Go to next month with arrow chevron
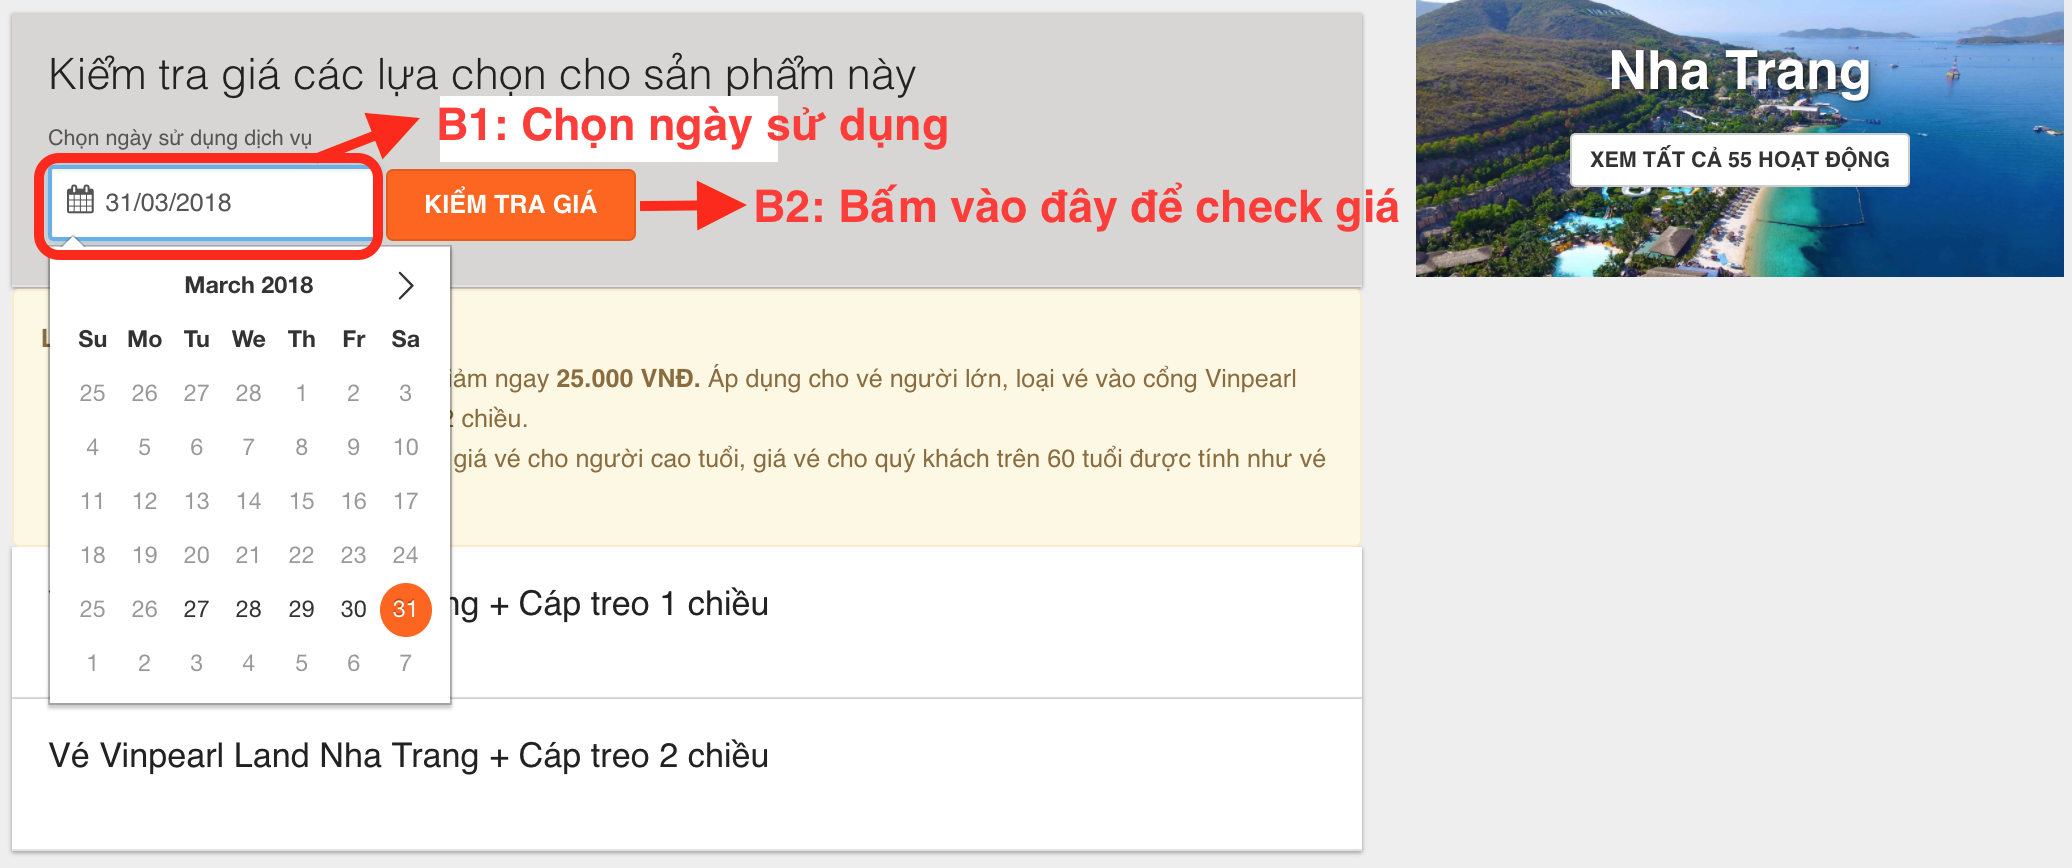Screen dimensions: 2072x868 tap(405, 286)
